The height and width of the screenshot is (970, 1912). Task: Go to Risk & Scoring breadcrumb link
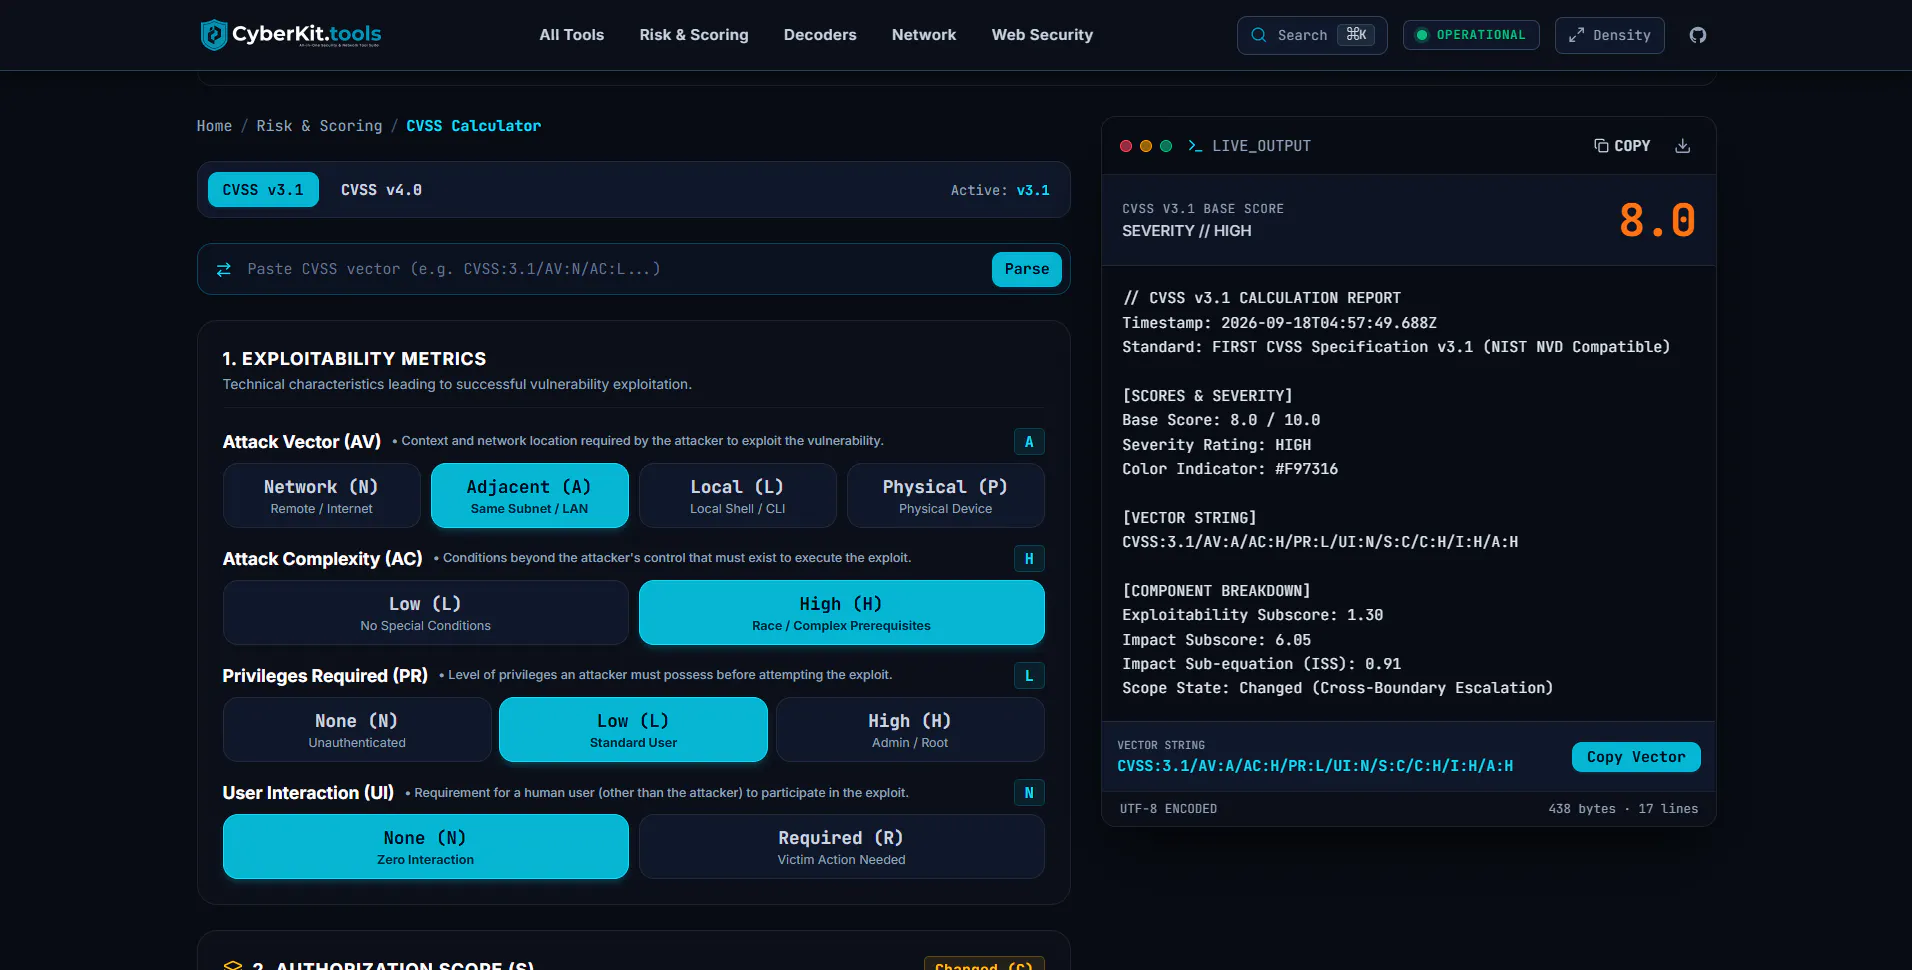point(319,126)
